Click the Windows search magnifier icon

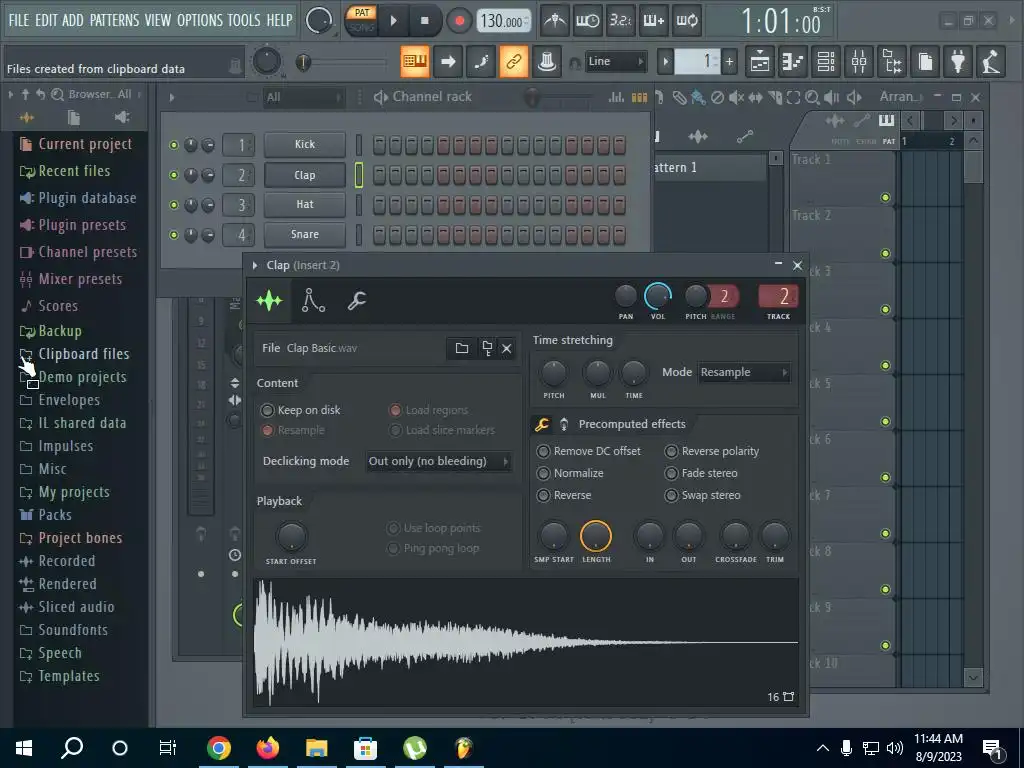tap(72, 748)
